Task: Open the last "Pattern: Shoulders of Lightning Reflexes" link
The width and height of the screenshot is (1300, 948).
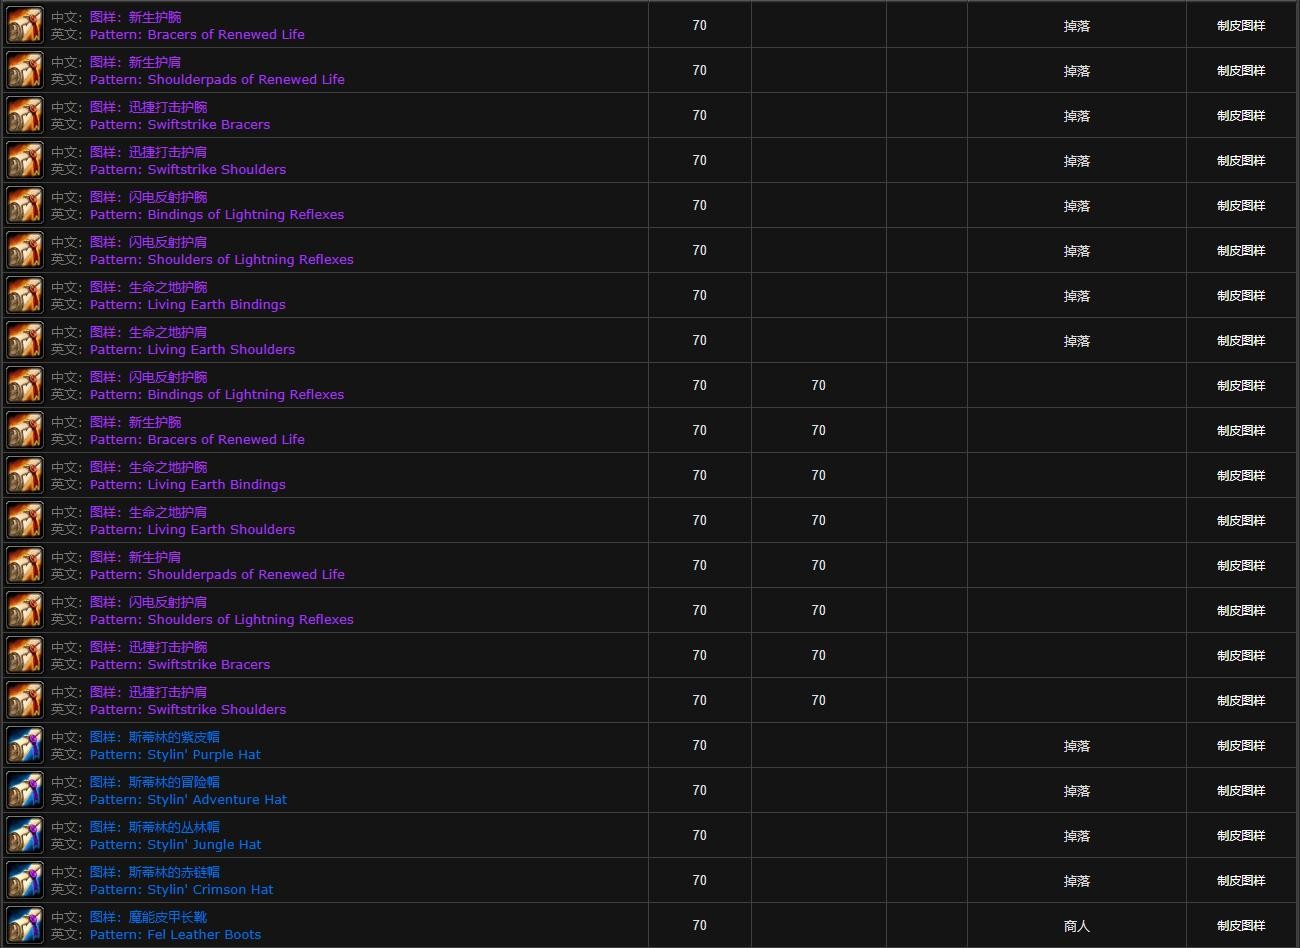Action: coord(221,620)
